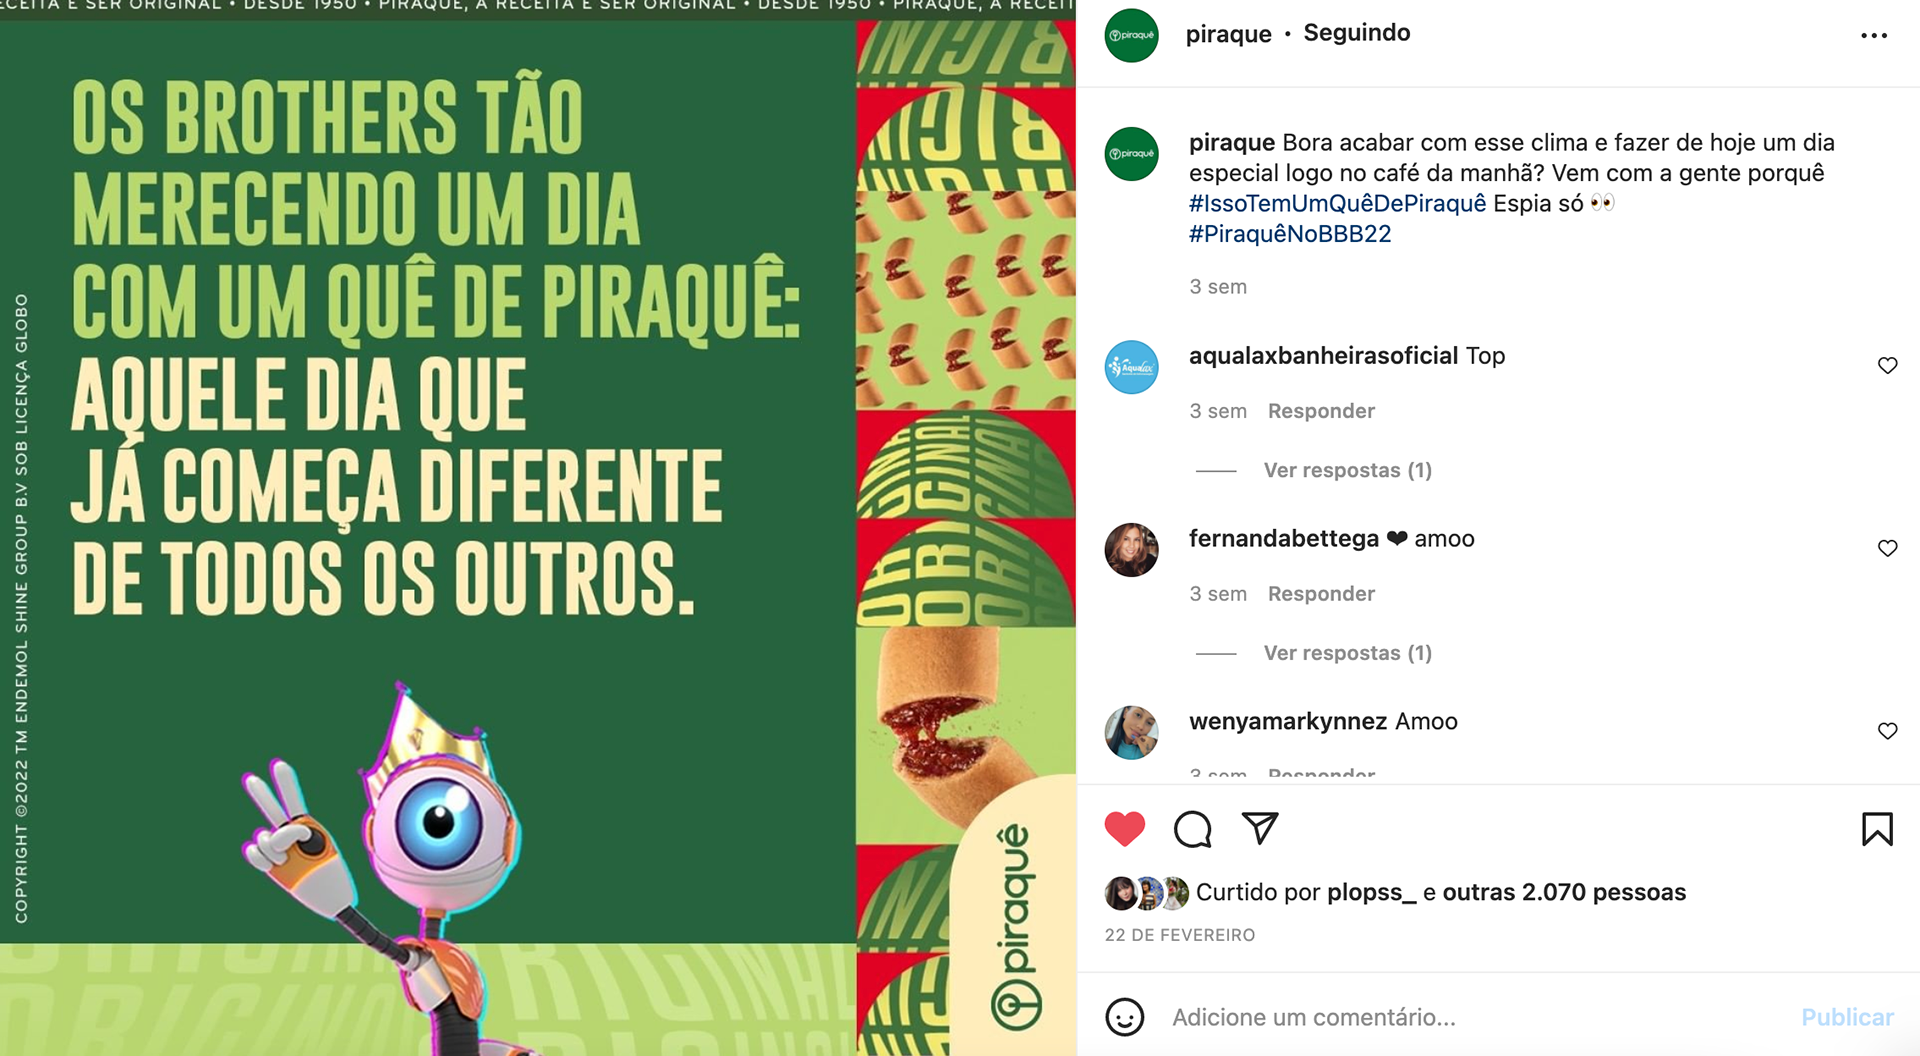Unlike the post with red heart icon
Viewport: 1920px width, 1056px height.
click(1124, 829)
